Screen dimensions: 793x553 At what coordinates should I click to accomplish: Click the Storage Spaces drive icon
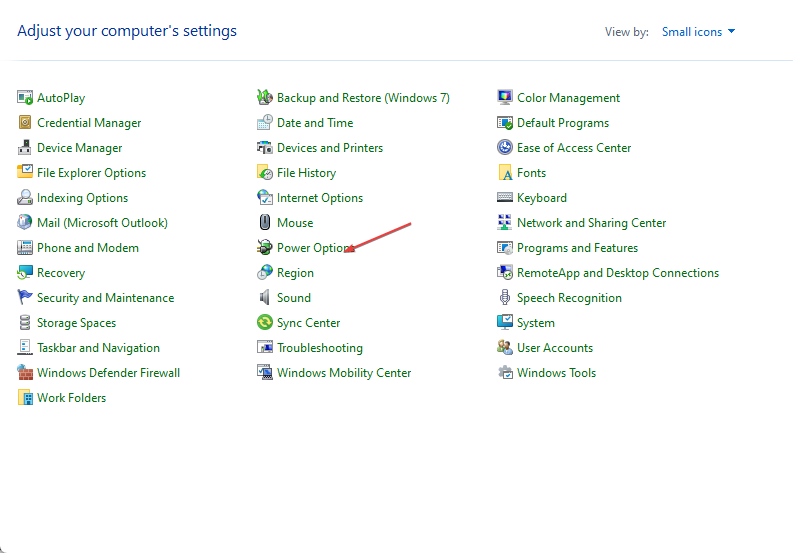(25, 322)
